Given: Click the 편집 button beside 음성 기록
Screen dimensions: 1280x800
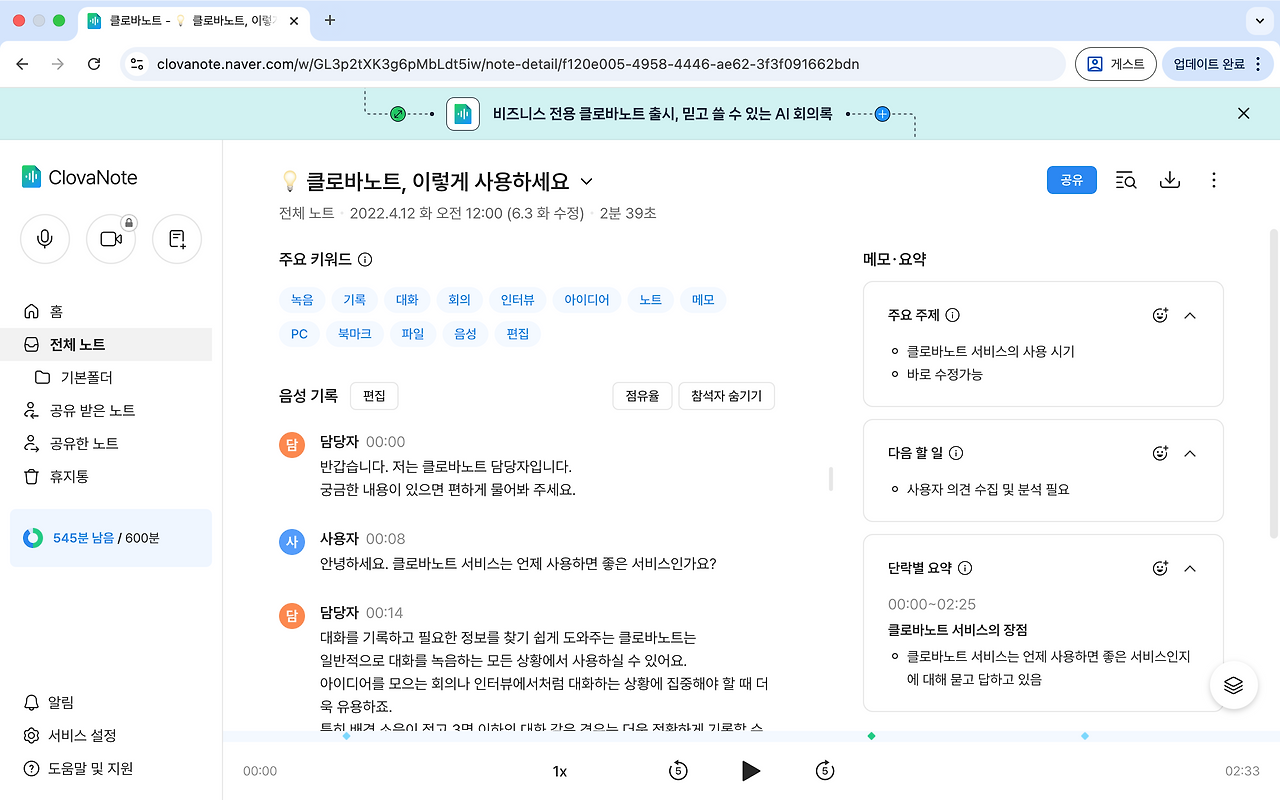Looking at the screenshot, I should [374, 396].
